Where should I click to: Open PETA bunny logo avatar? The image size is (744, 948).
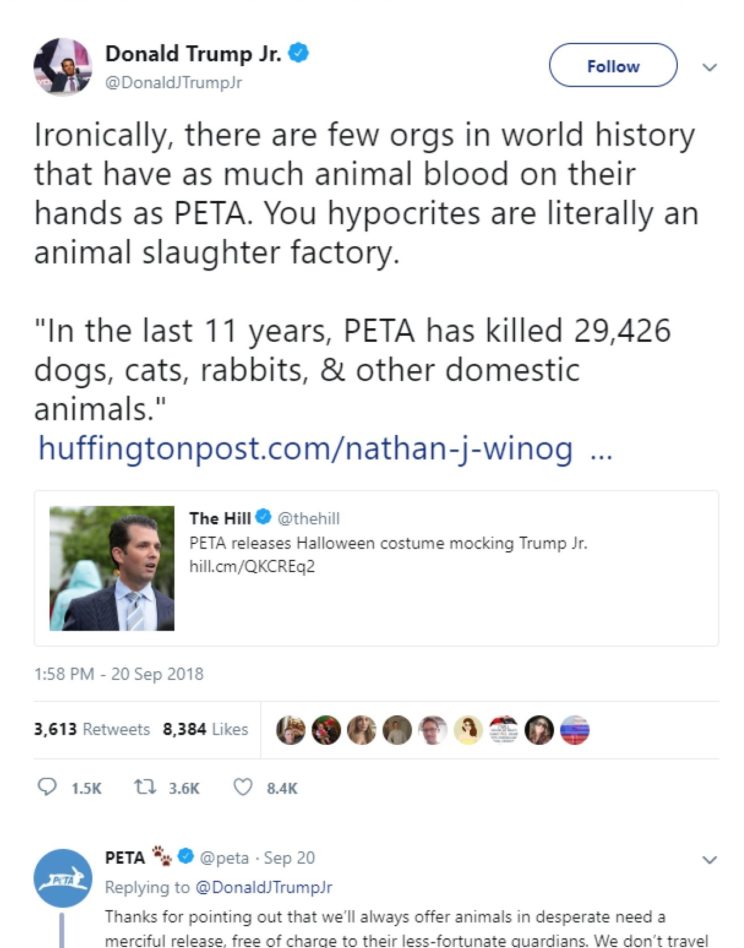pyautogui.click(x=63, y=878)
